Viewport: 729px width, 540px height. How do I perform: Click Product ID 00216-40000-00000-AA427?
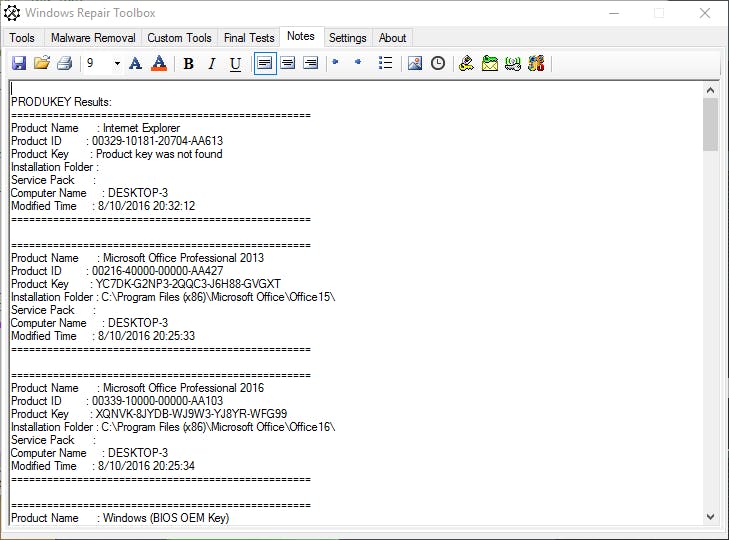(x=158, y=271)
